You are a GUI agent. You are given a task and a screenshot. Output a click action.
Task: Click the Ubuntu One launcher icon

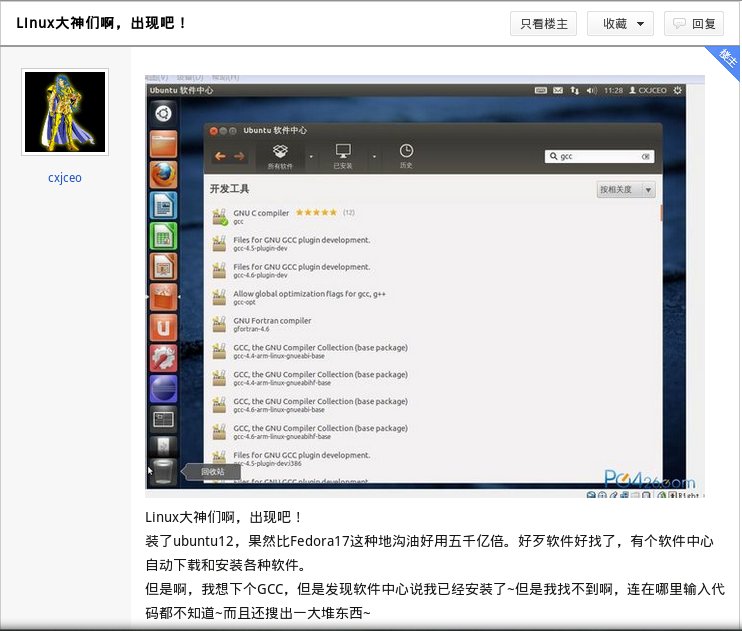(162, 327)
